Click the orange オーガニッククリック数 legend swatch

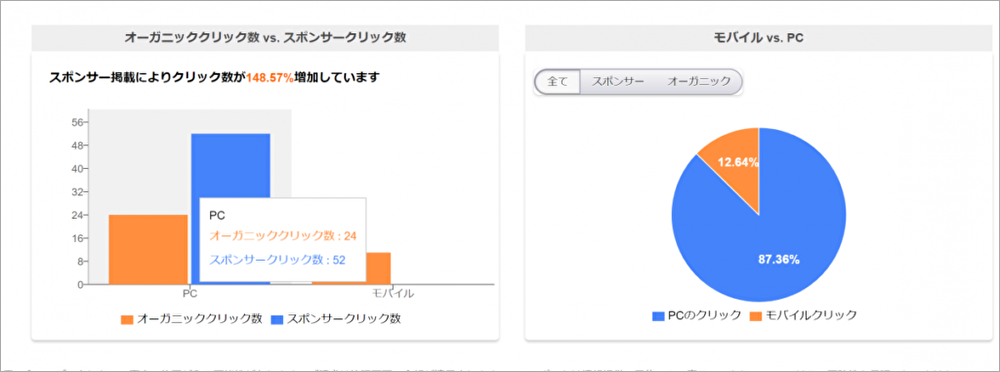pyautogui.click(x=127, y=320)
